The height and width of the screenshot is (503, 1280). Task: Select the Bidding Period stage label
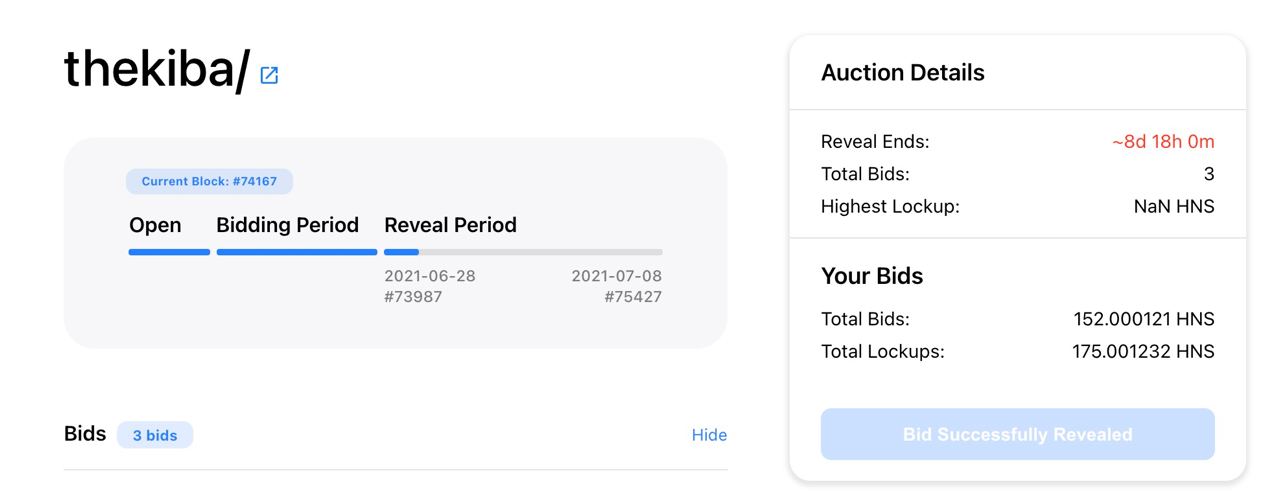point(287,225)
